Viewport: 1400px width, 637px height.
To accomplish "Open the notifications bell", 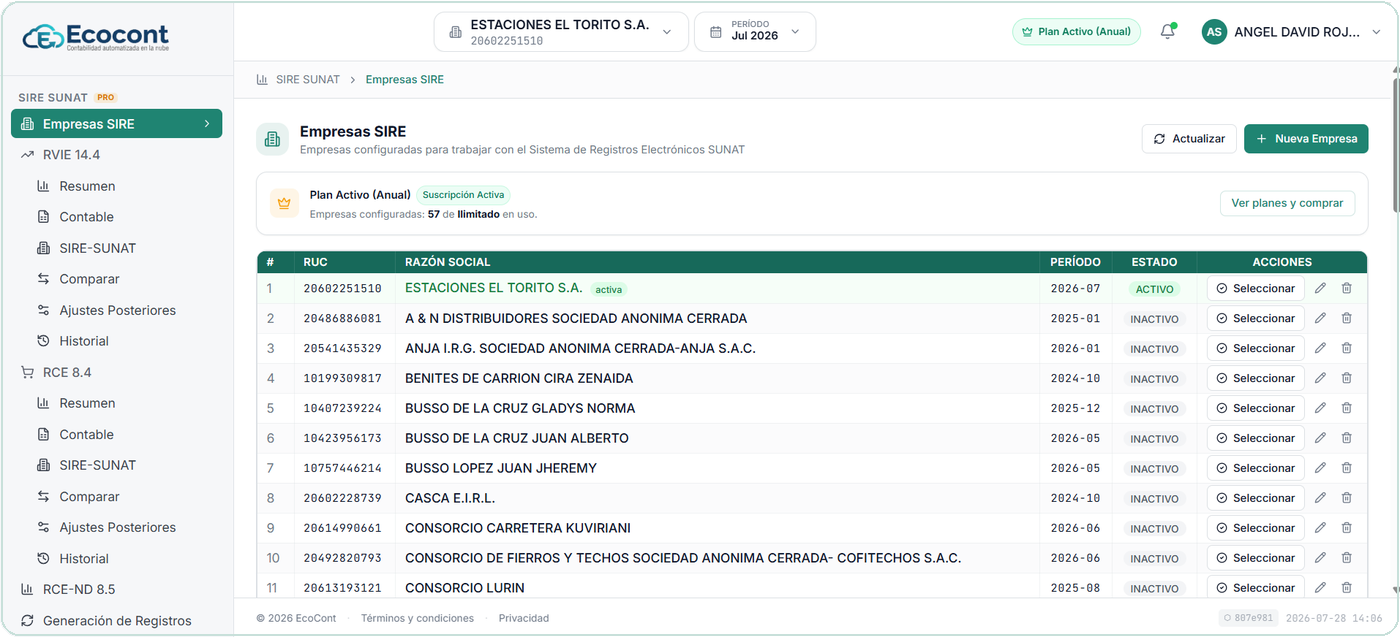I will 1167,32.
